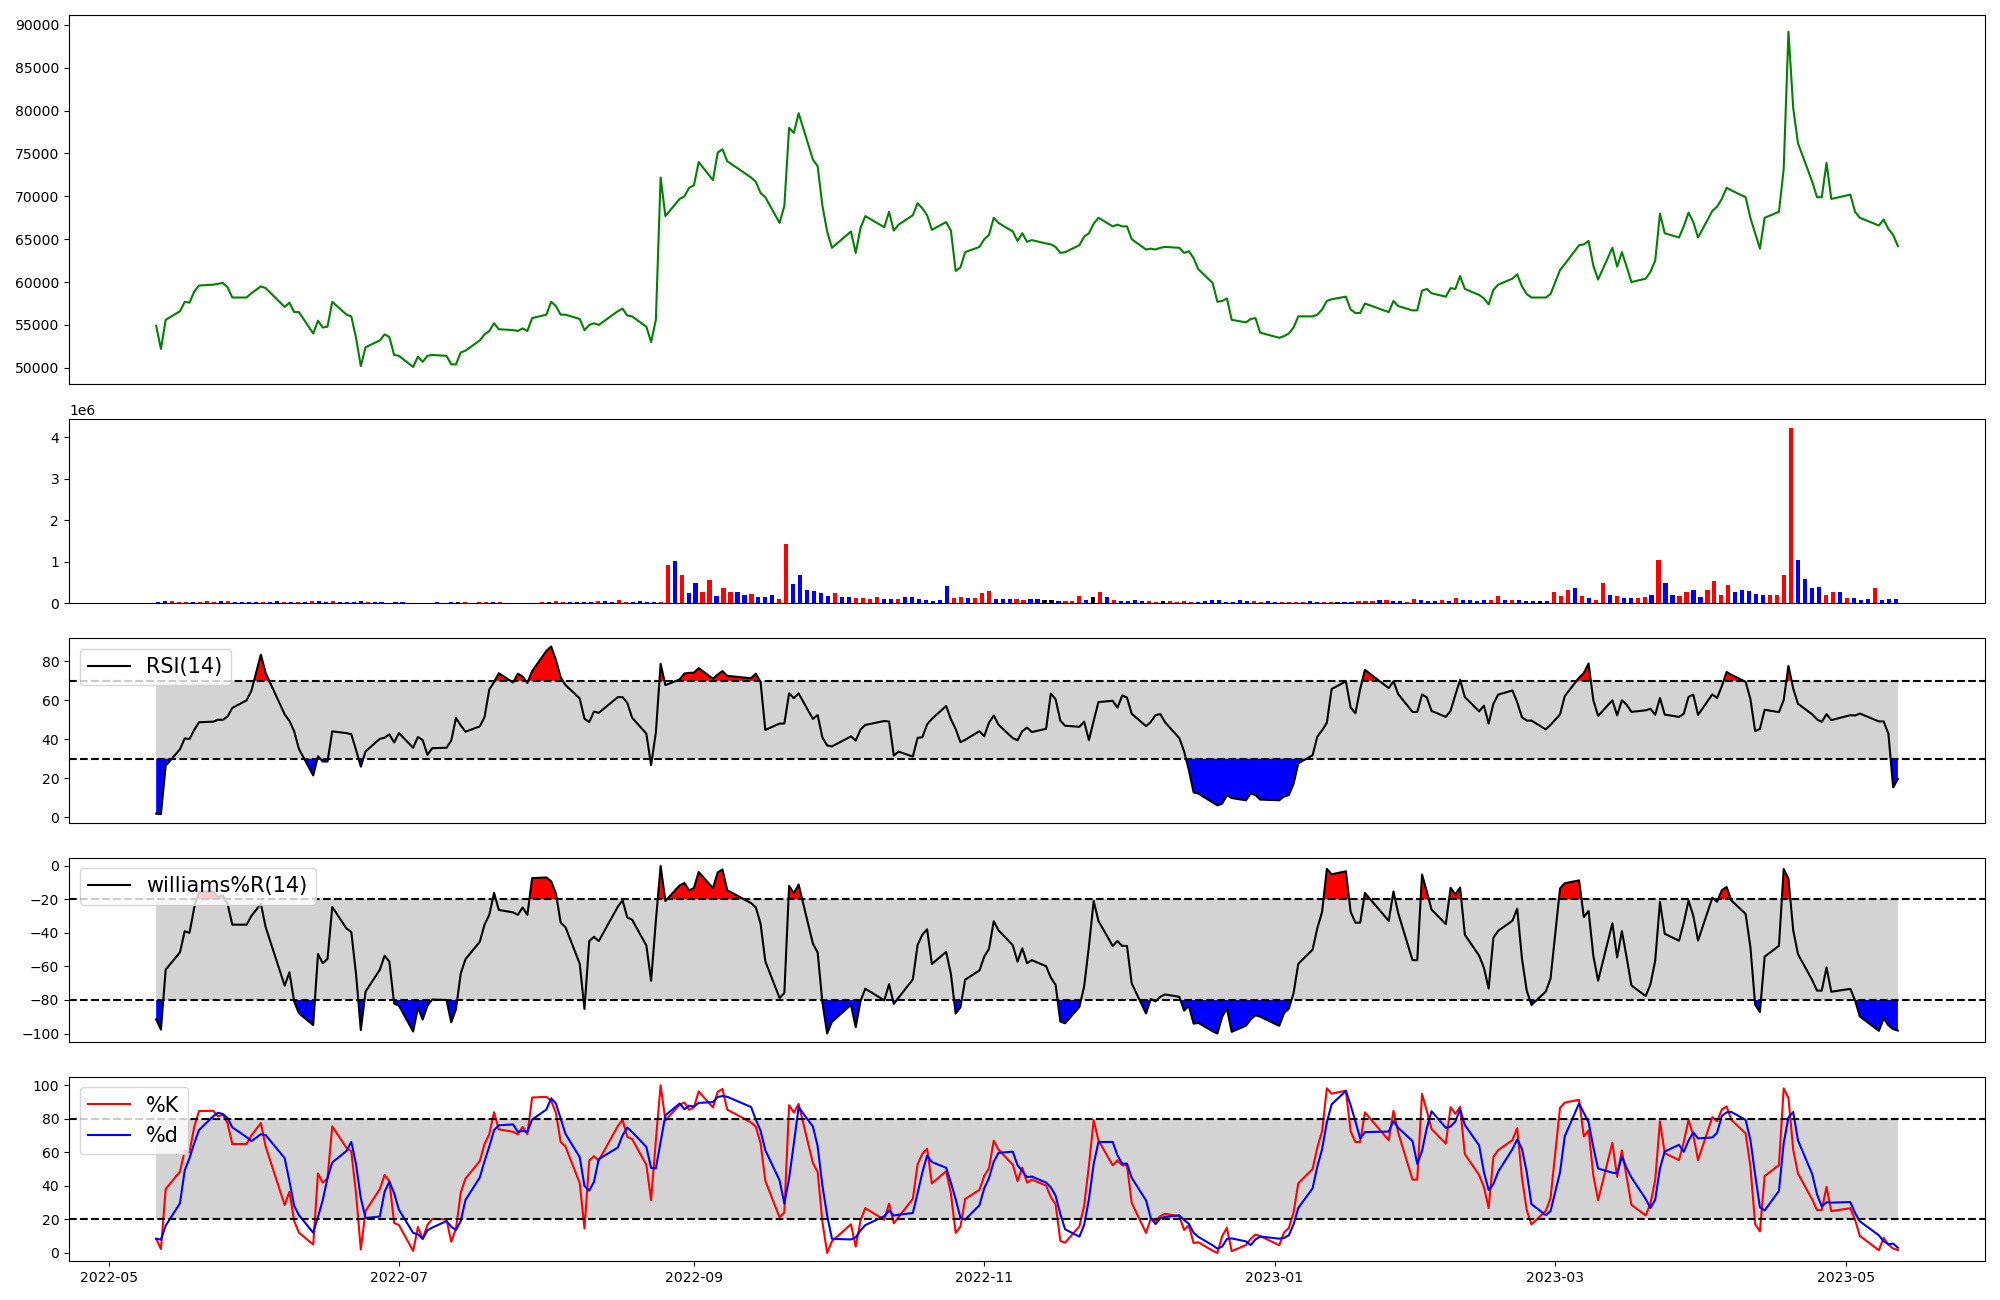Click the 4 tick label on volume axis

pos(56,438)
